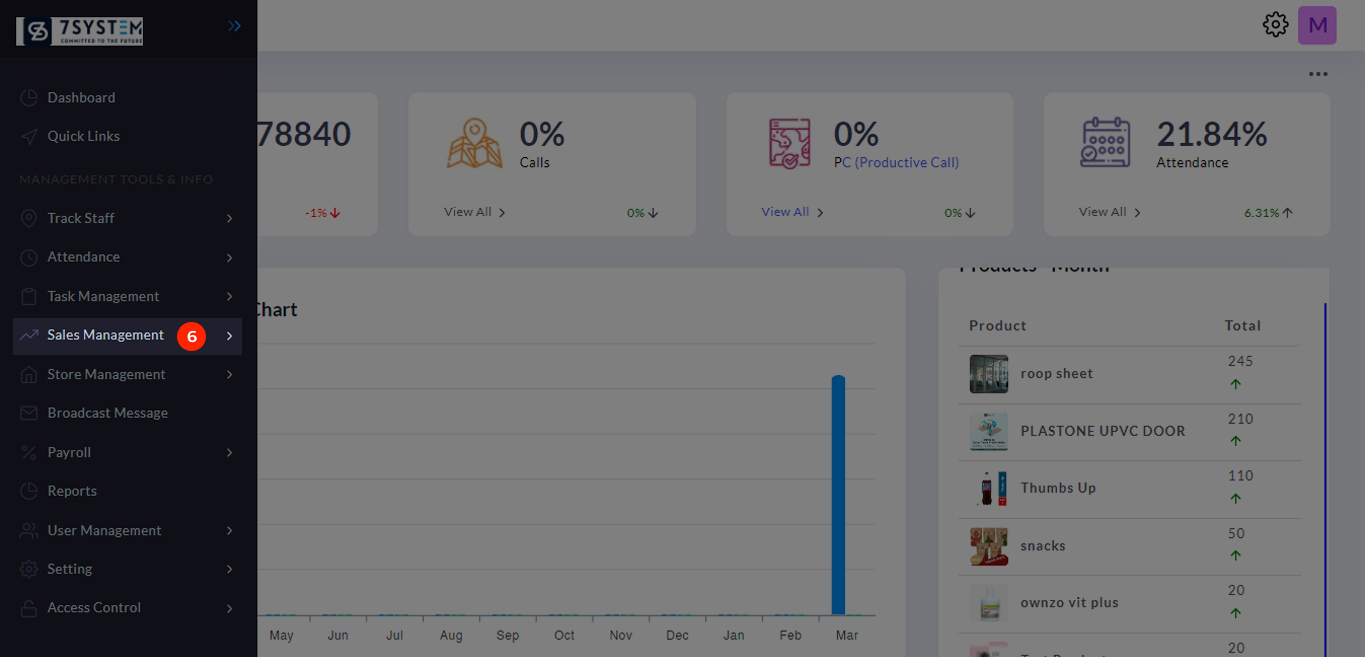Click the blue March bar in chart
This screenshot has width=1365, height=657.
point(838,495)
